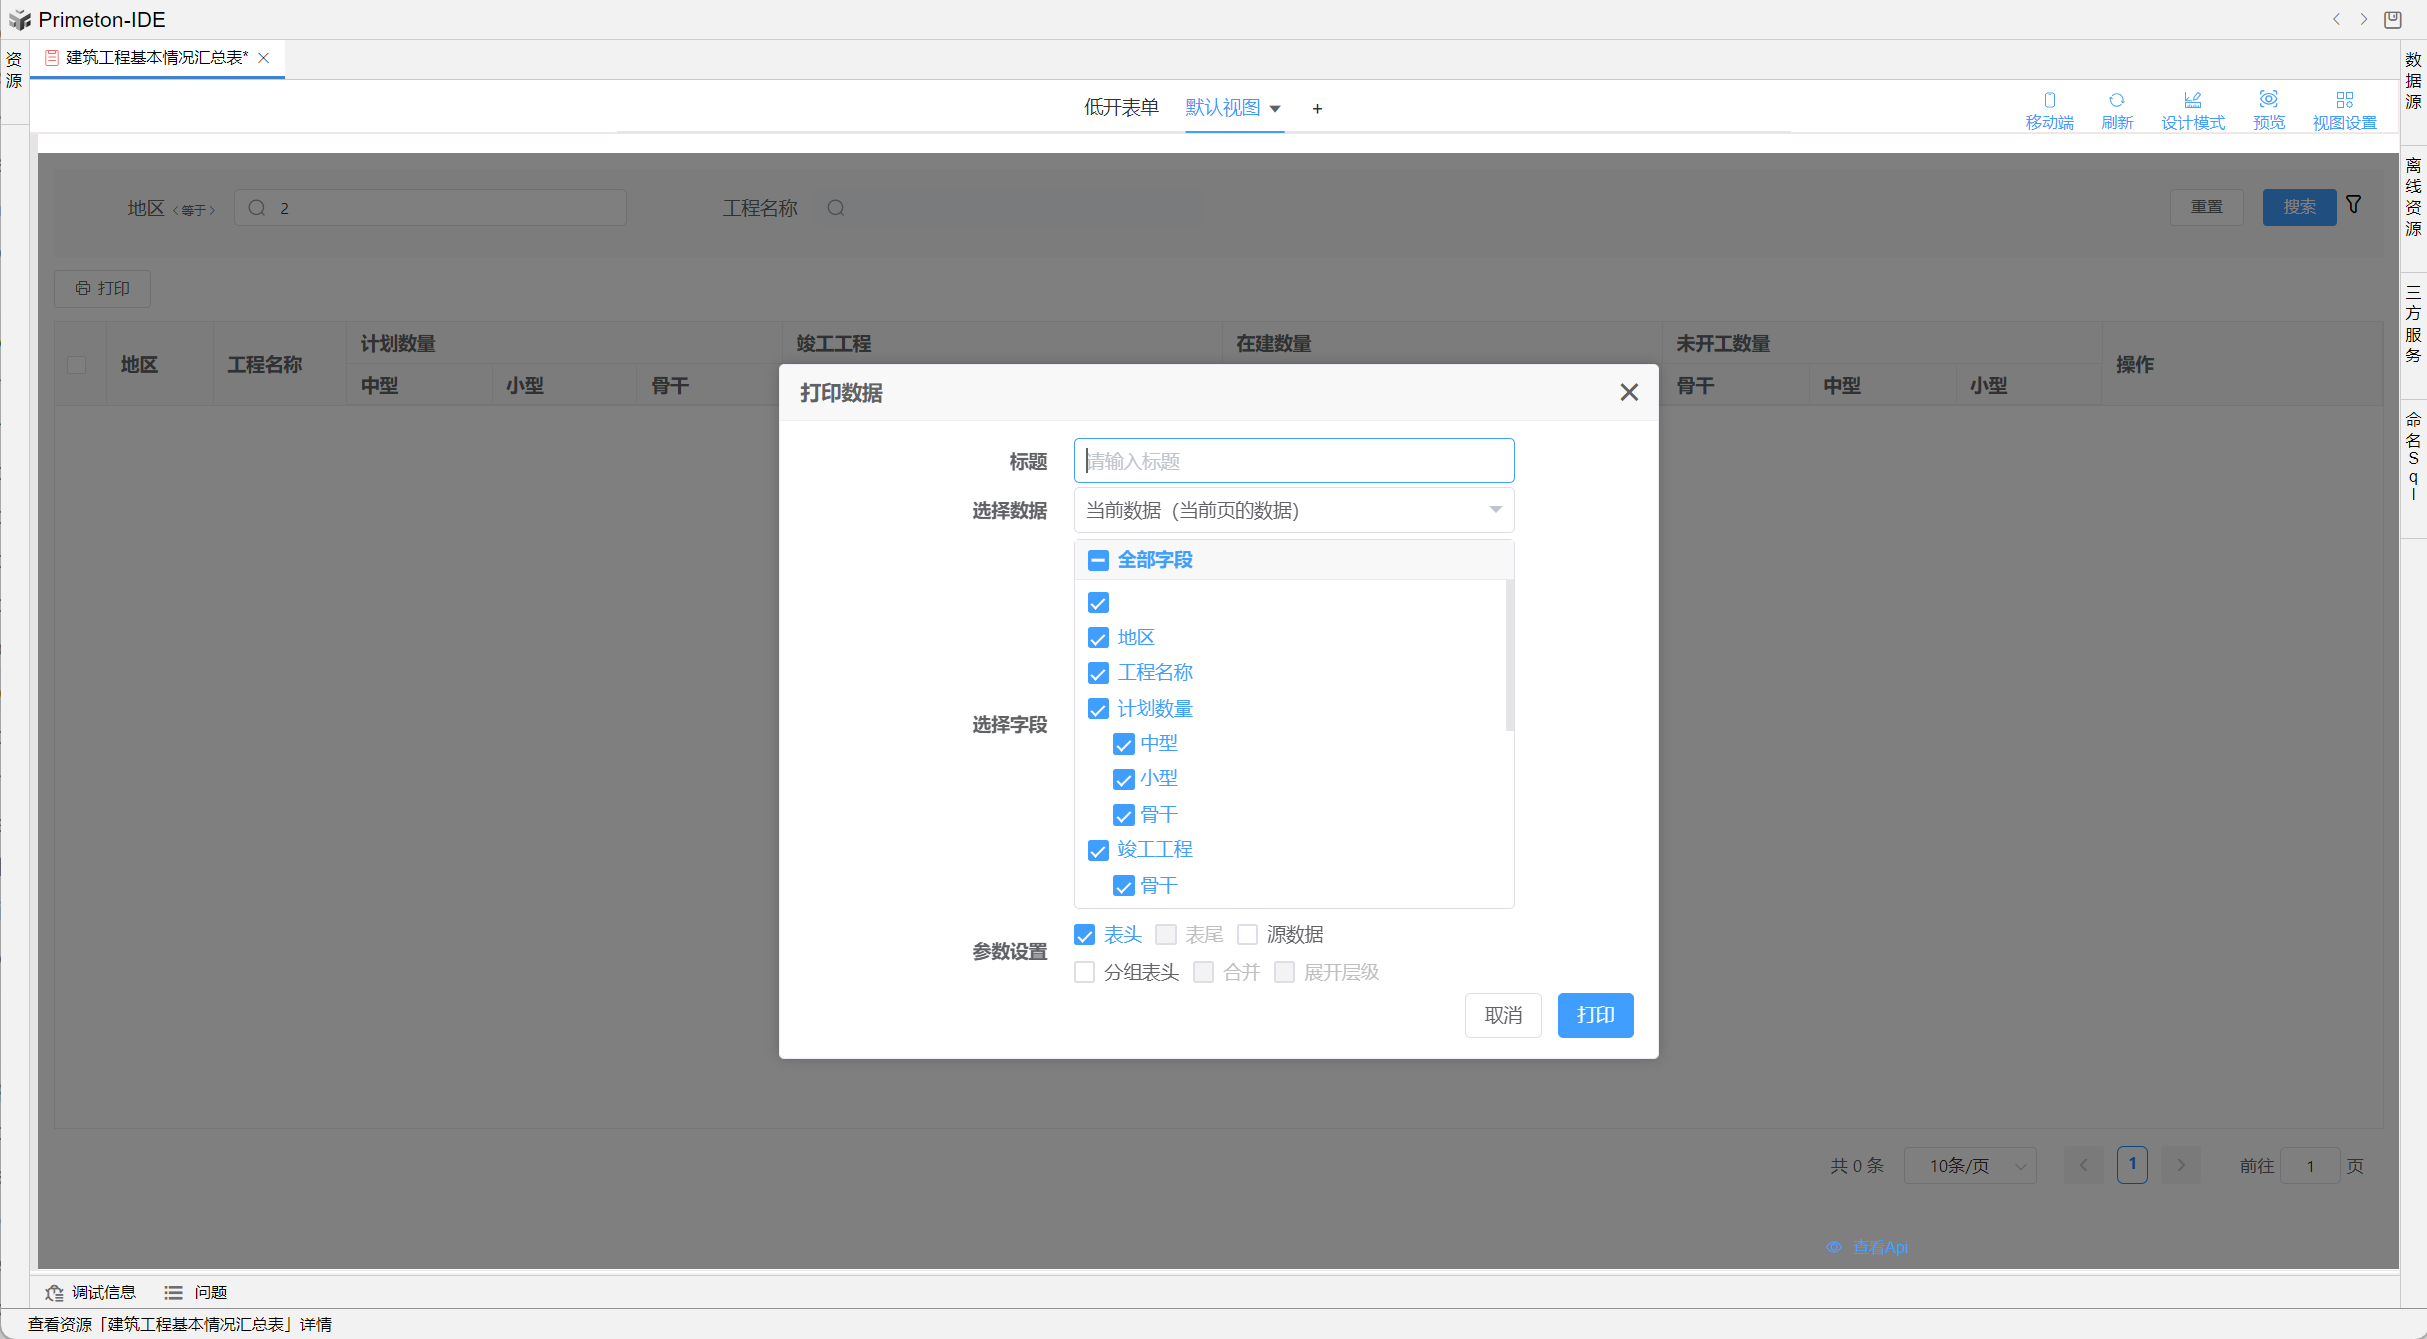Click the filter funnel icon
The width and height of the screenshot is (2427, 1339).
tap(2354, 205)
